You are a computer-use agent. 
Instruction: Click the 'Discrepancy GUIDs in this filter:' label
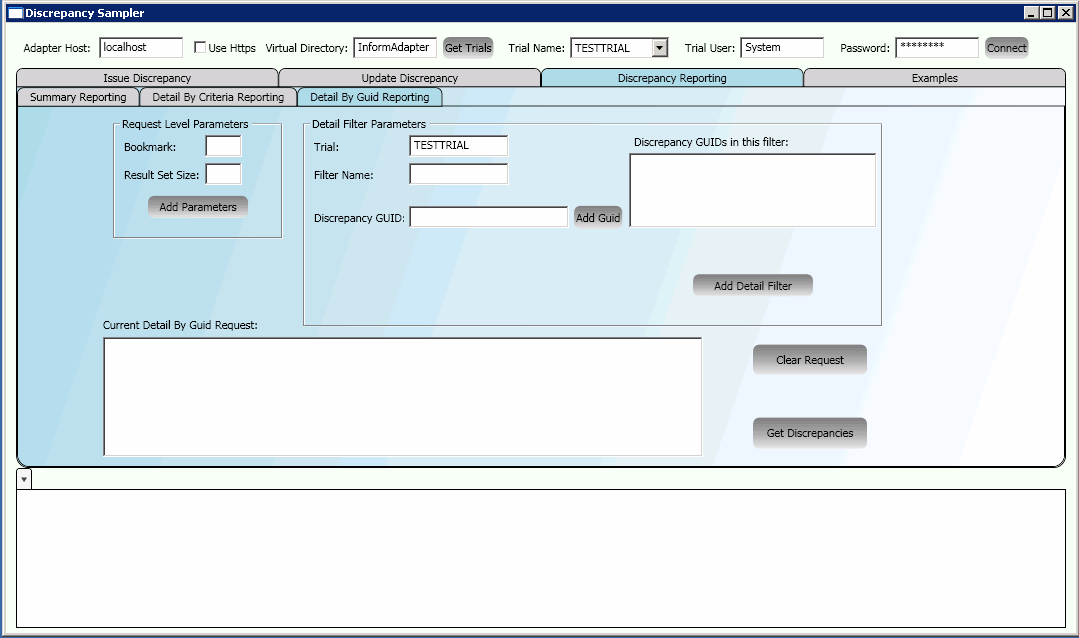(711, 142)
